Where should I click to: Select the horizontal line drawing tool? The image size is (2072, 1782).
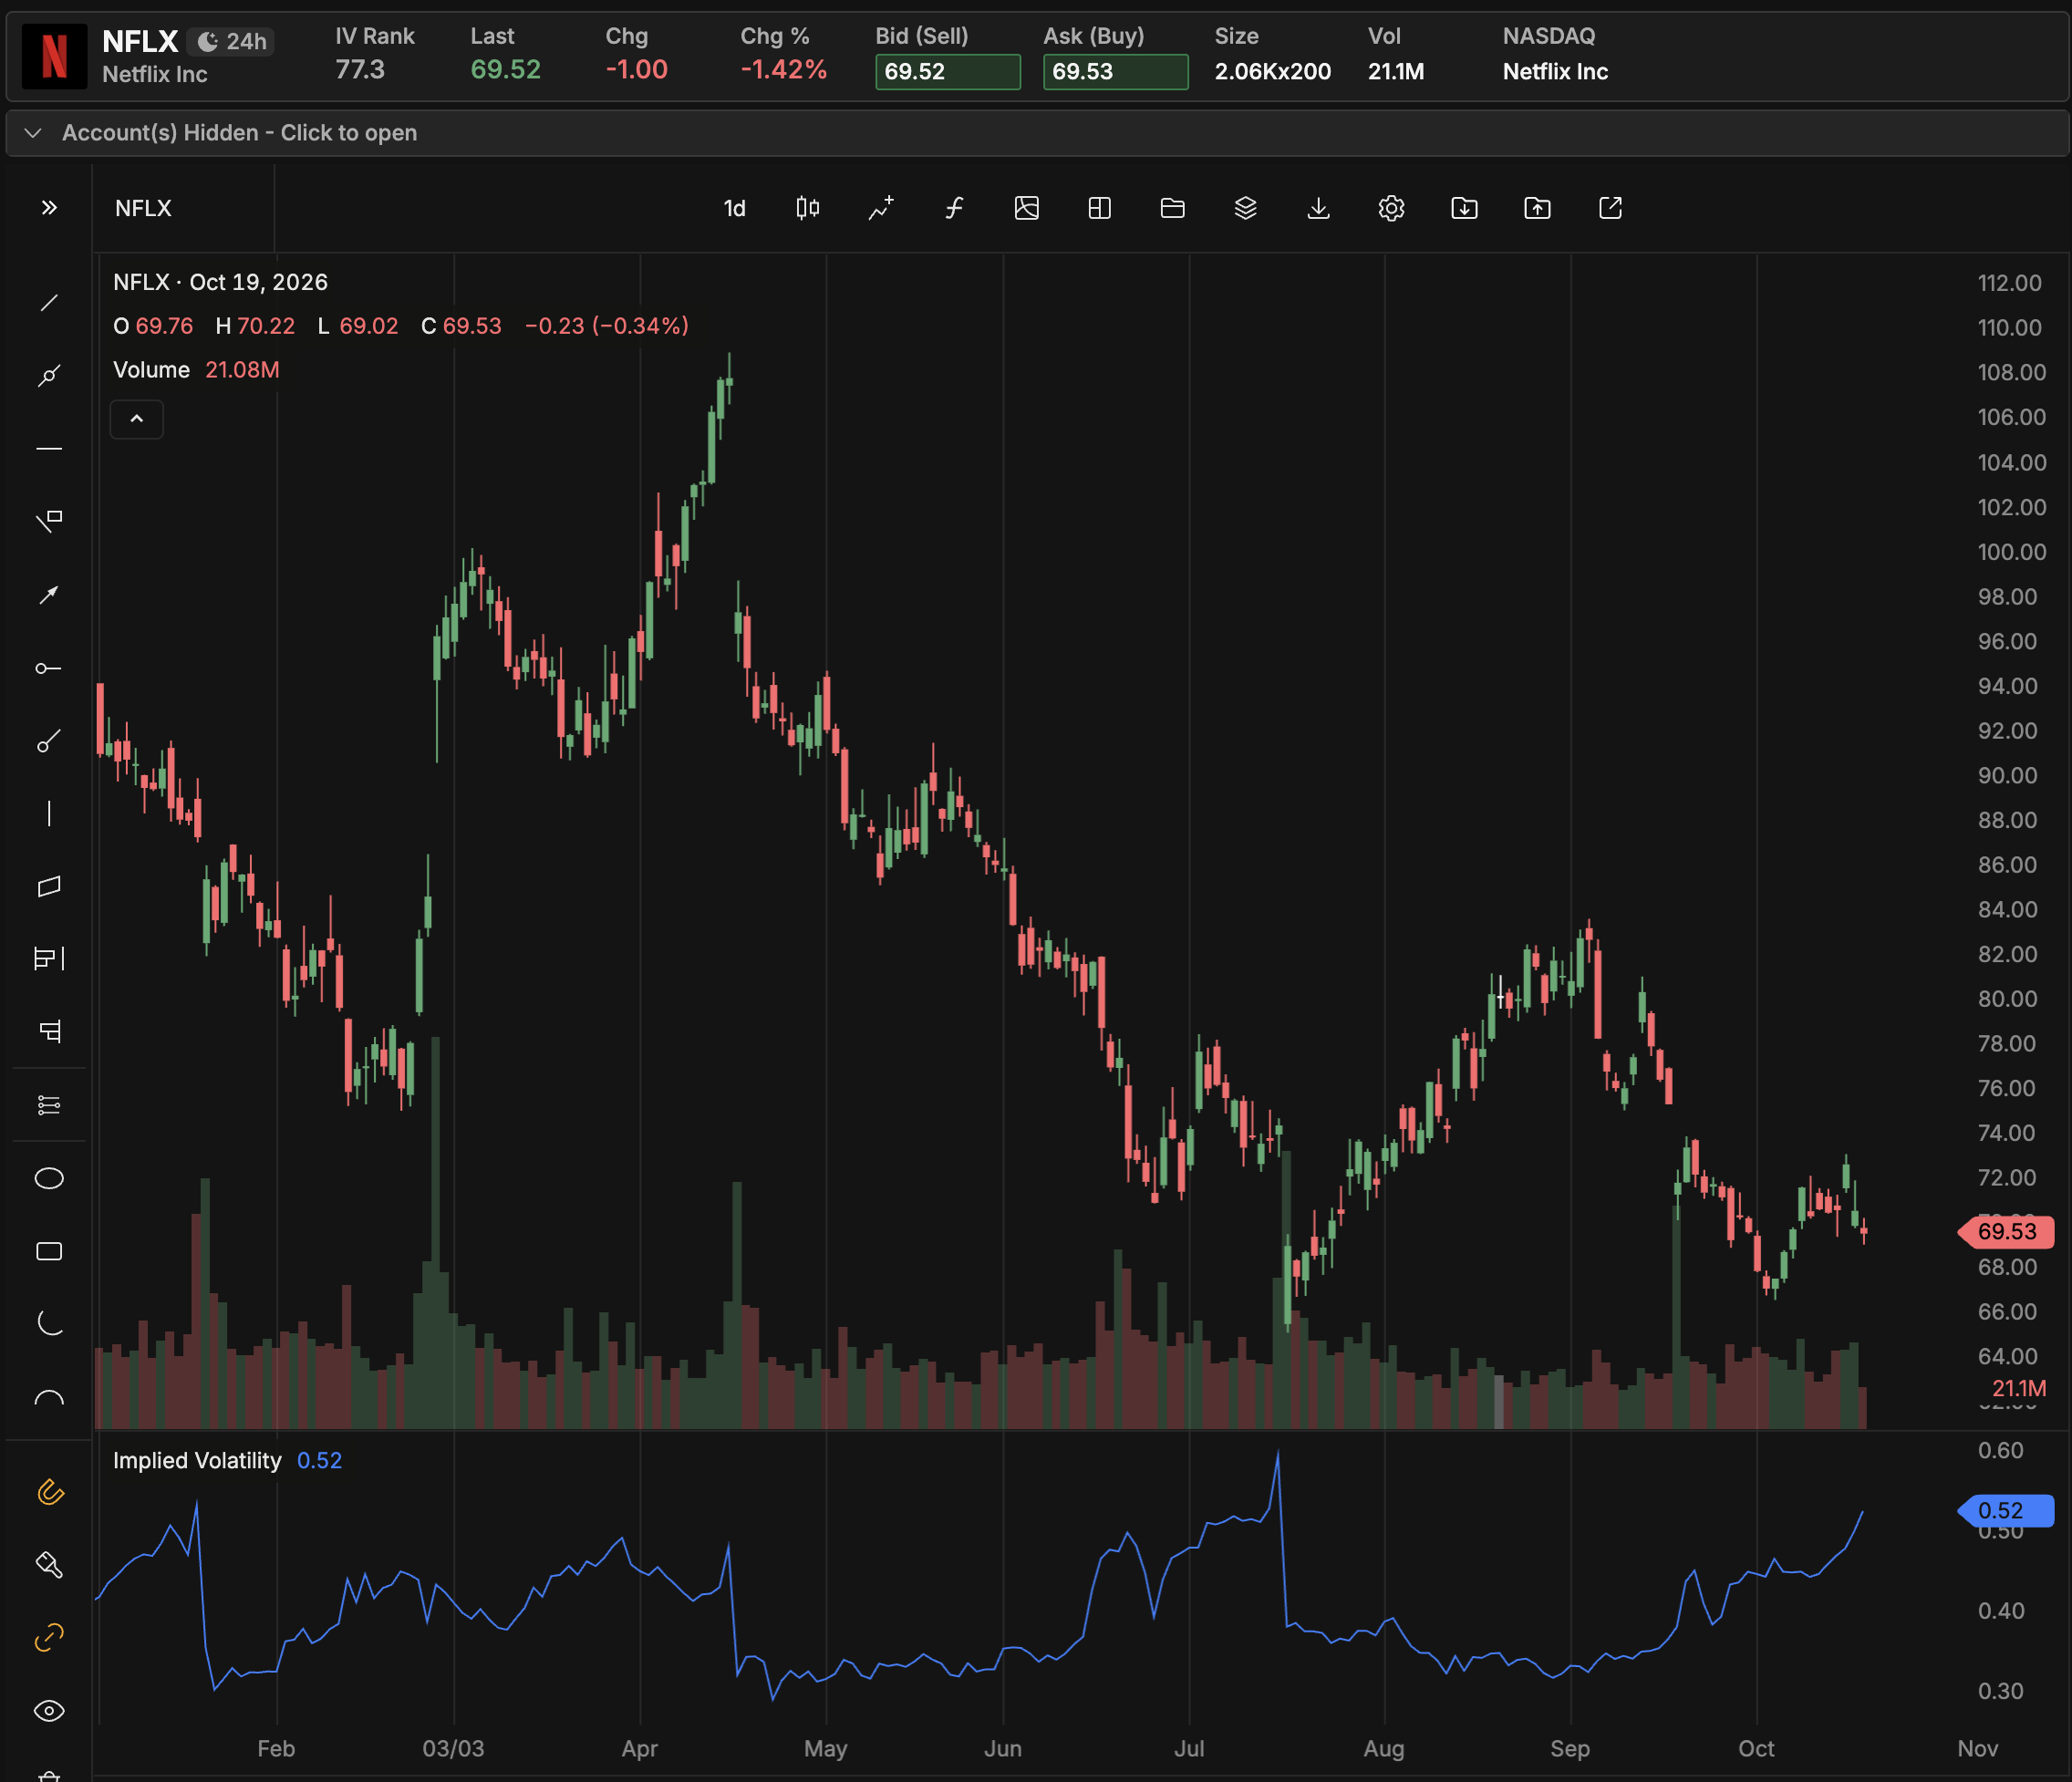tap(49, 449)
